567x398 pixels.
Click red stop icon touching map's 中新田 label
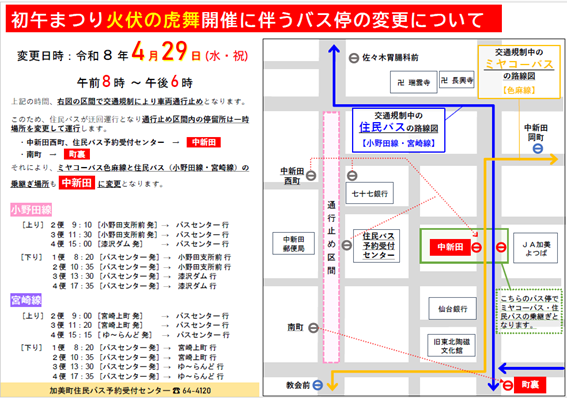point(477,247)
